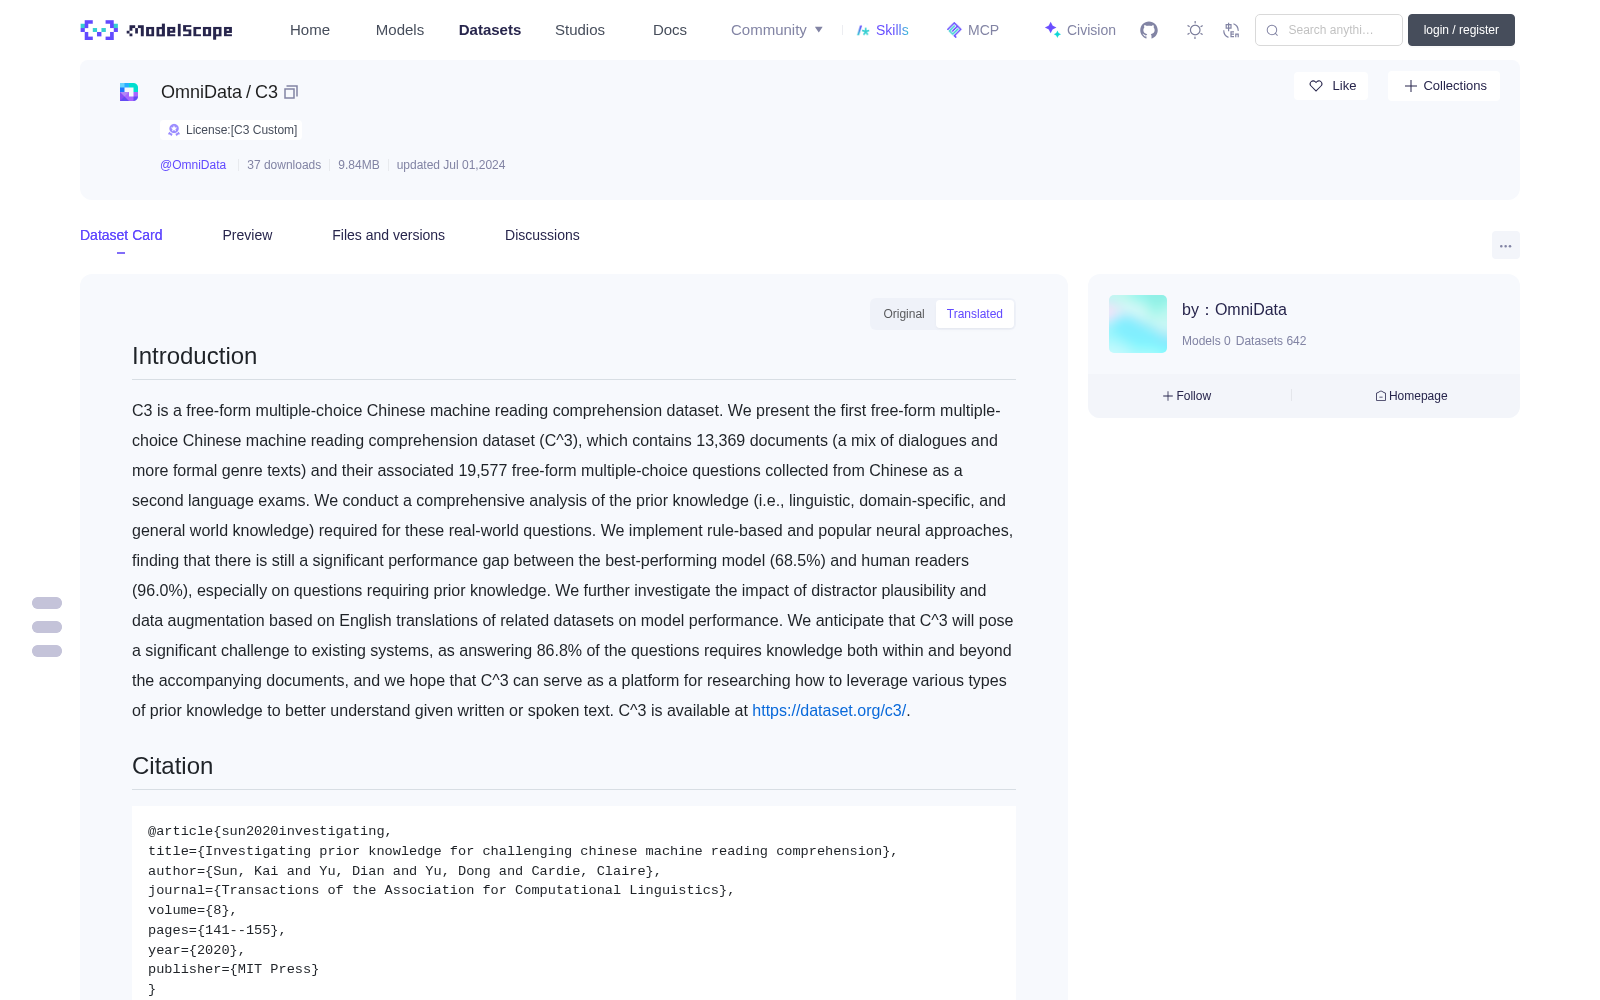
Task: Open the dataset.org/c3 link
Action: (829, 710)
